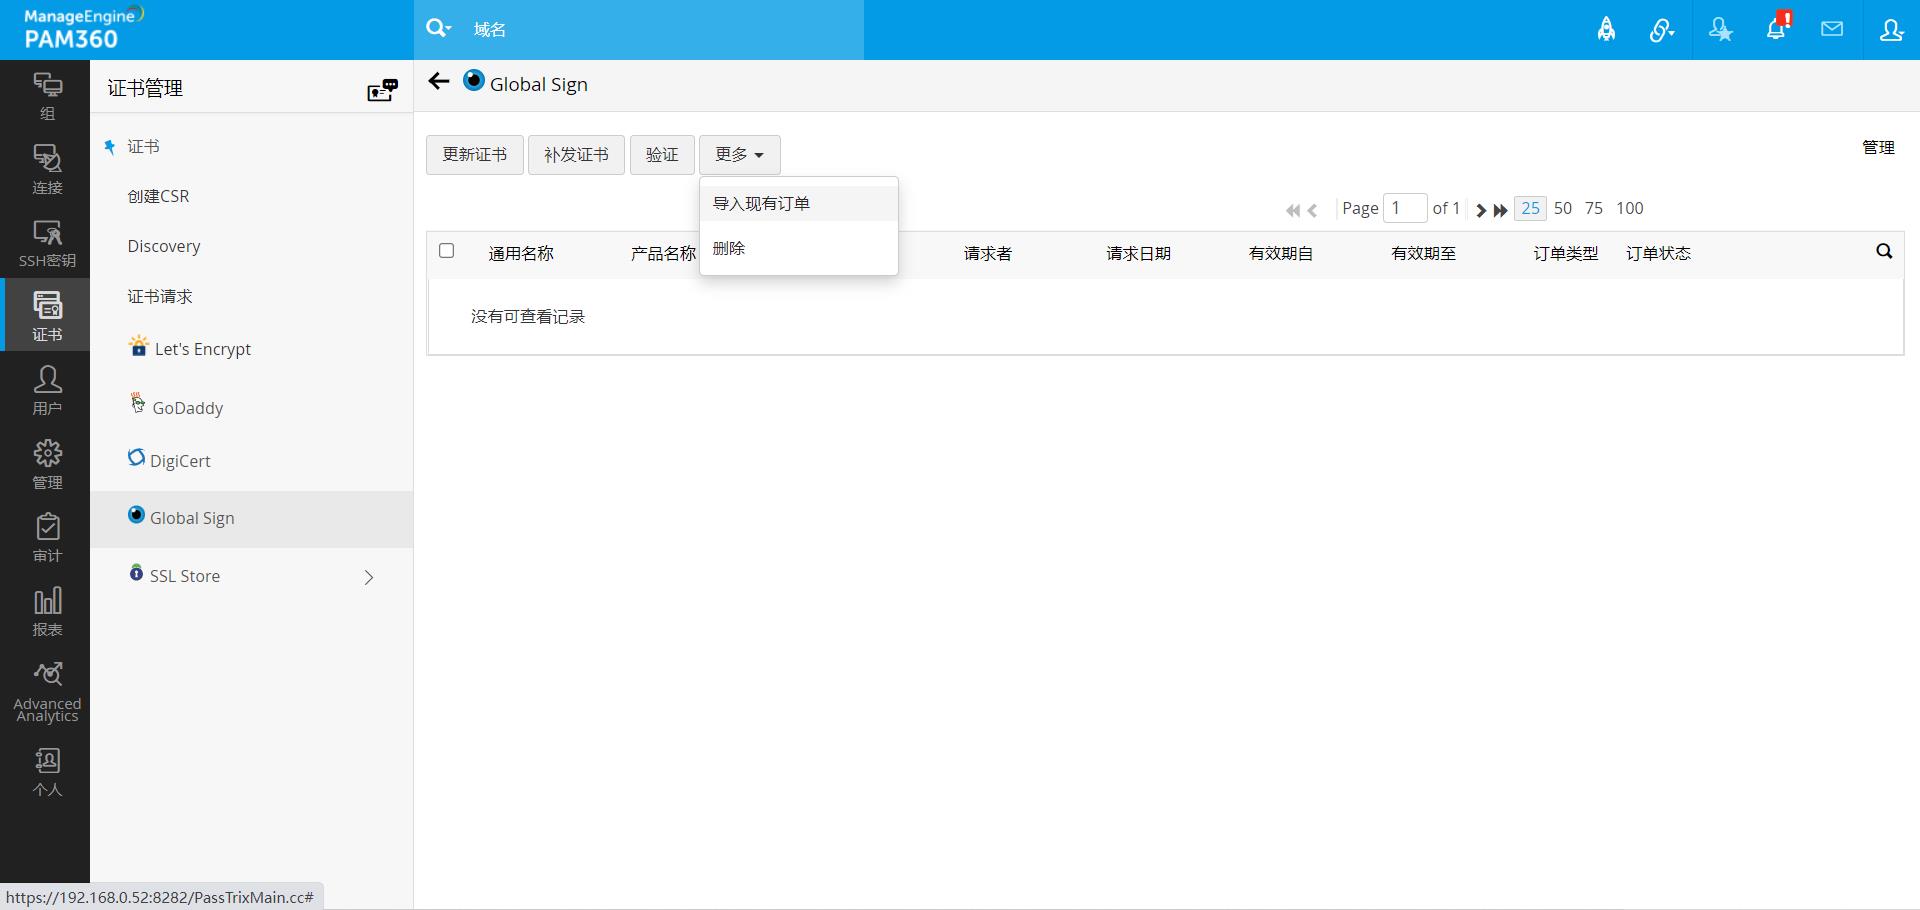Click the 补发证书 button
The height and width of the screenshot is (910, 1920).
576,155
